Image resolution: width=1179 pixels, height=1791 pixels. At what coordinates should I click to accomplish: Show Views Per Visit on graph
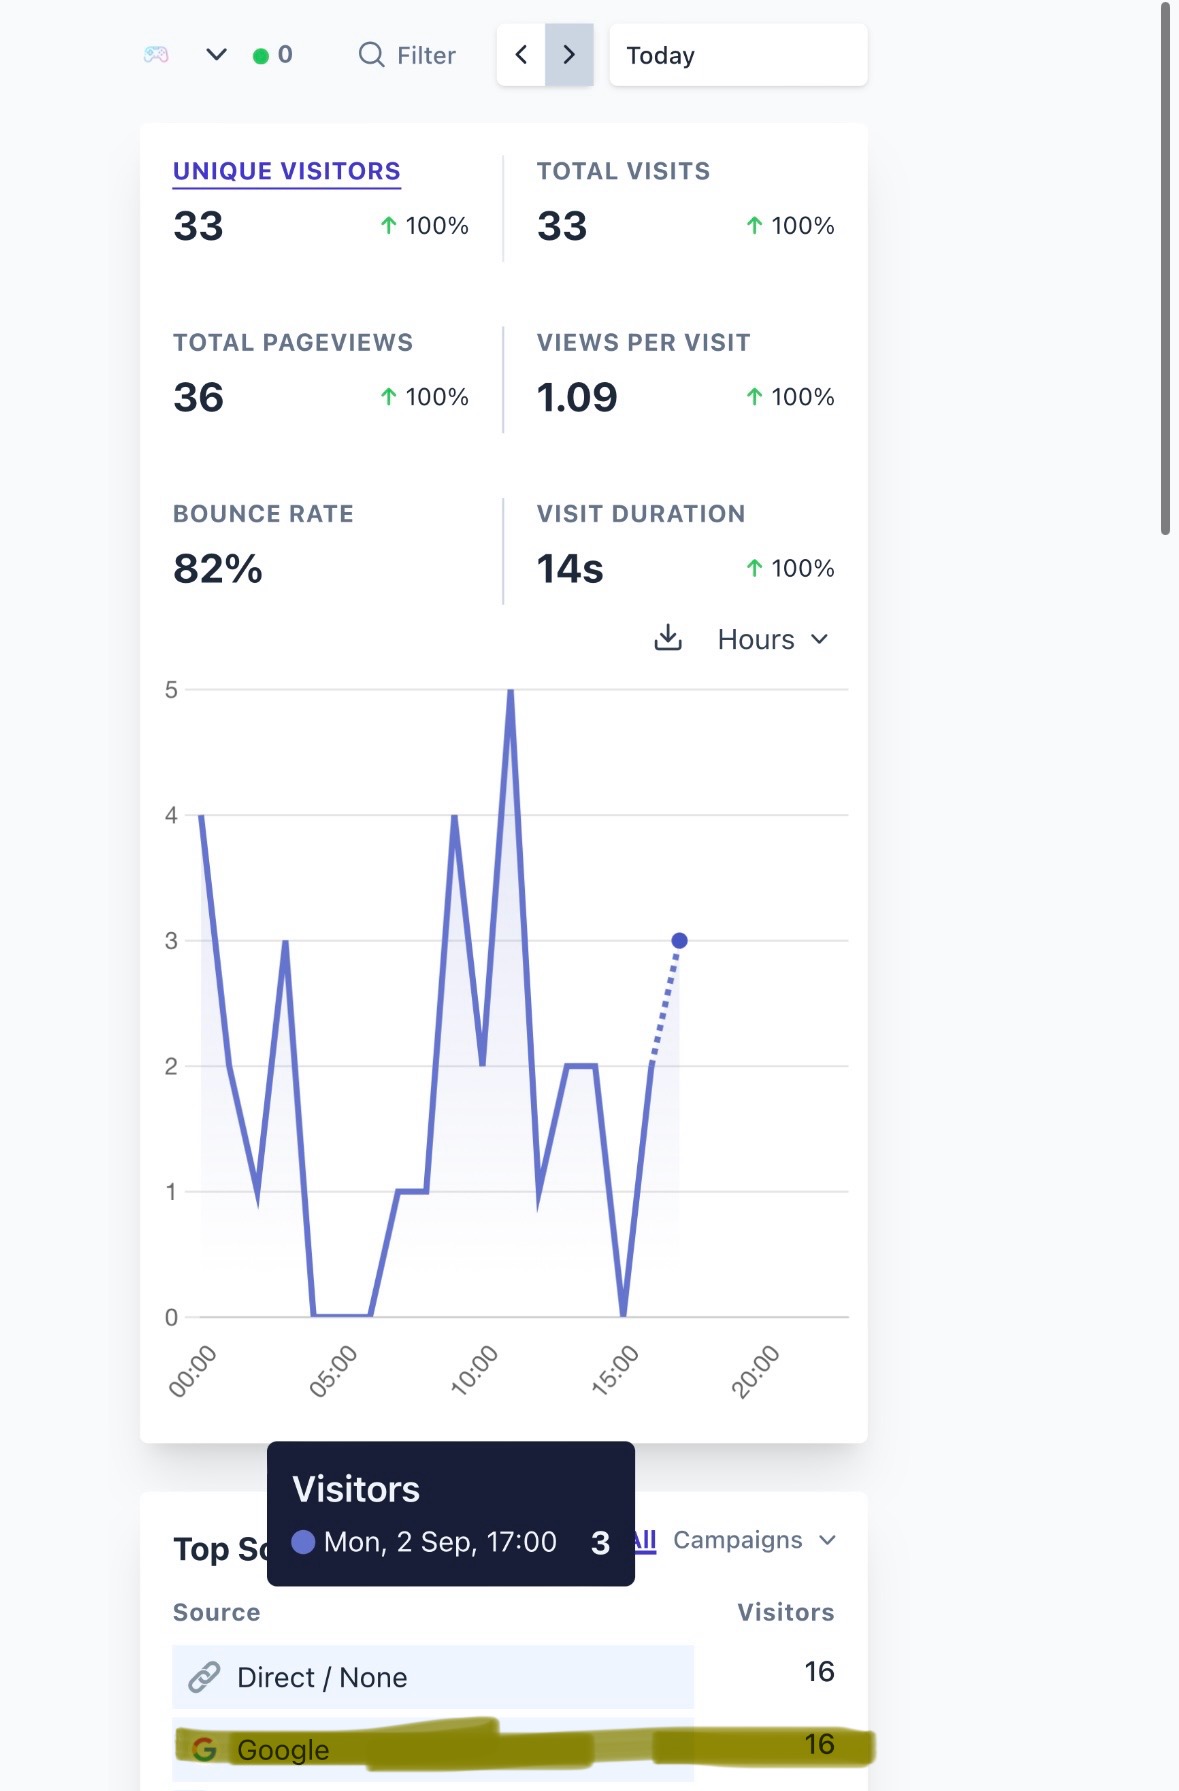pyautogui.click(x=643, y=342)
